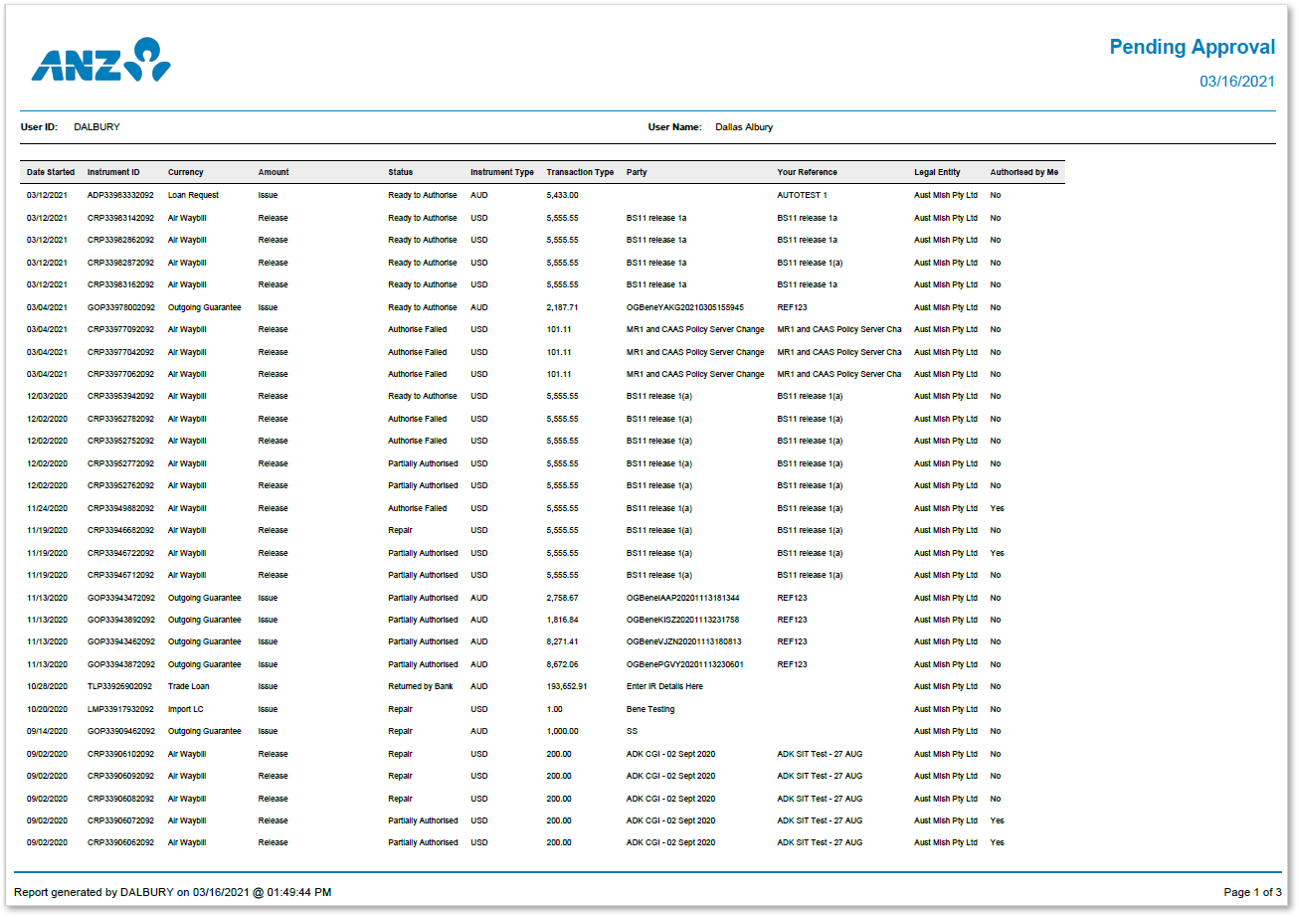Select the Enter IR Details Here party

pos(664,687)
